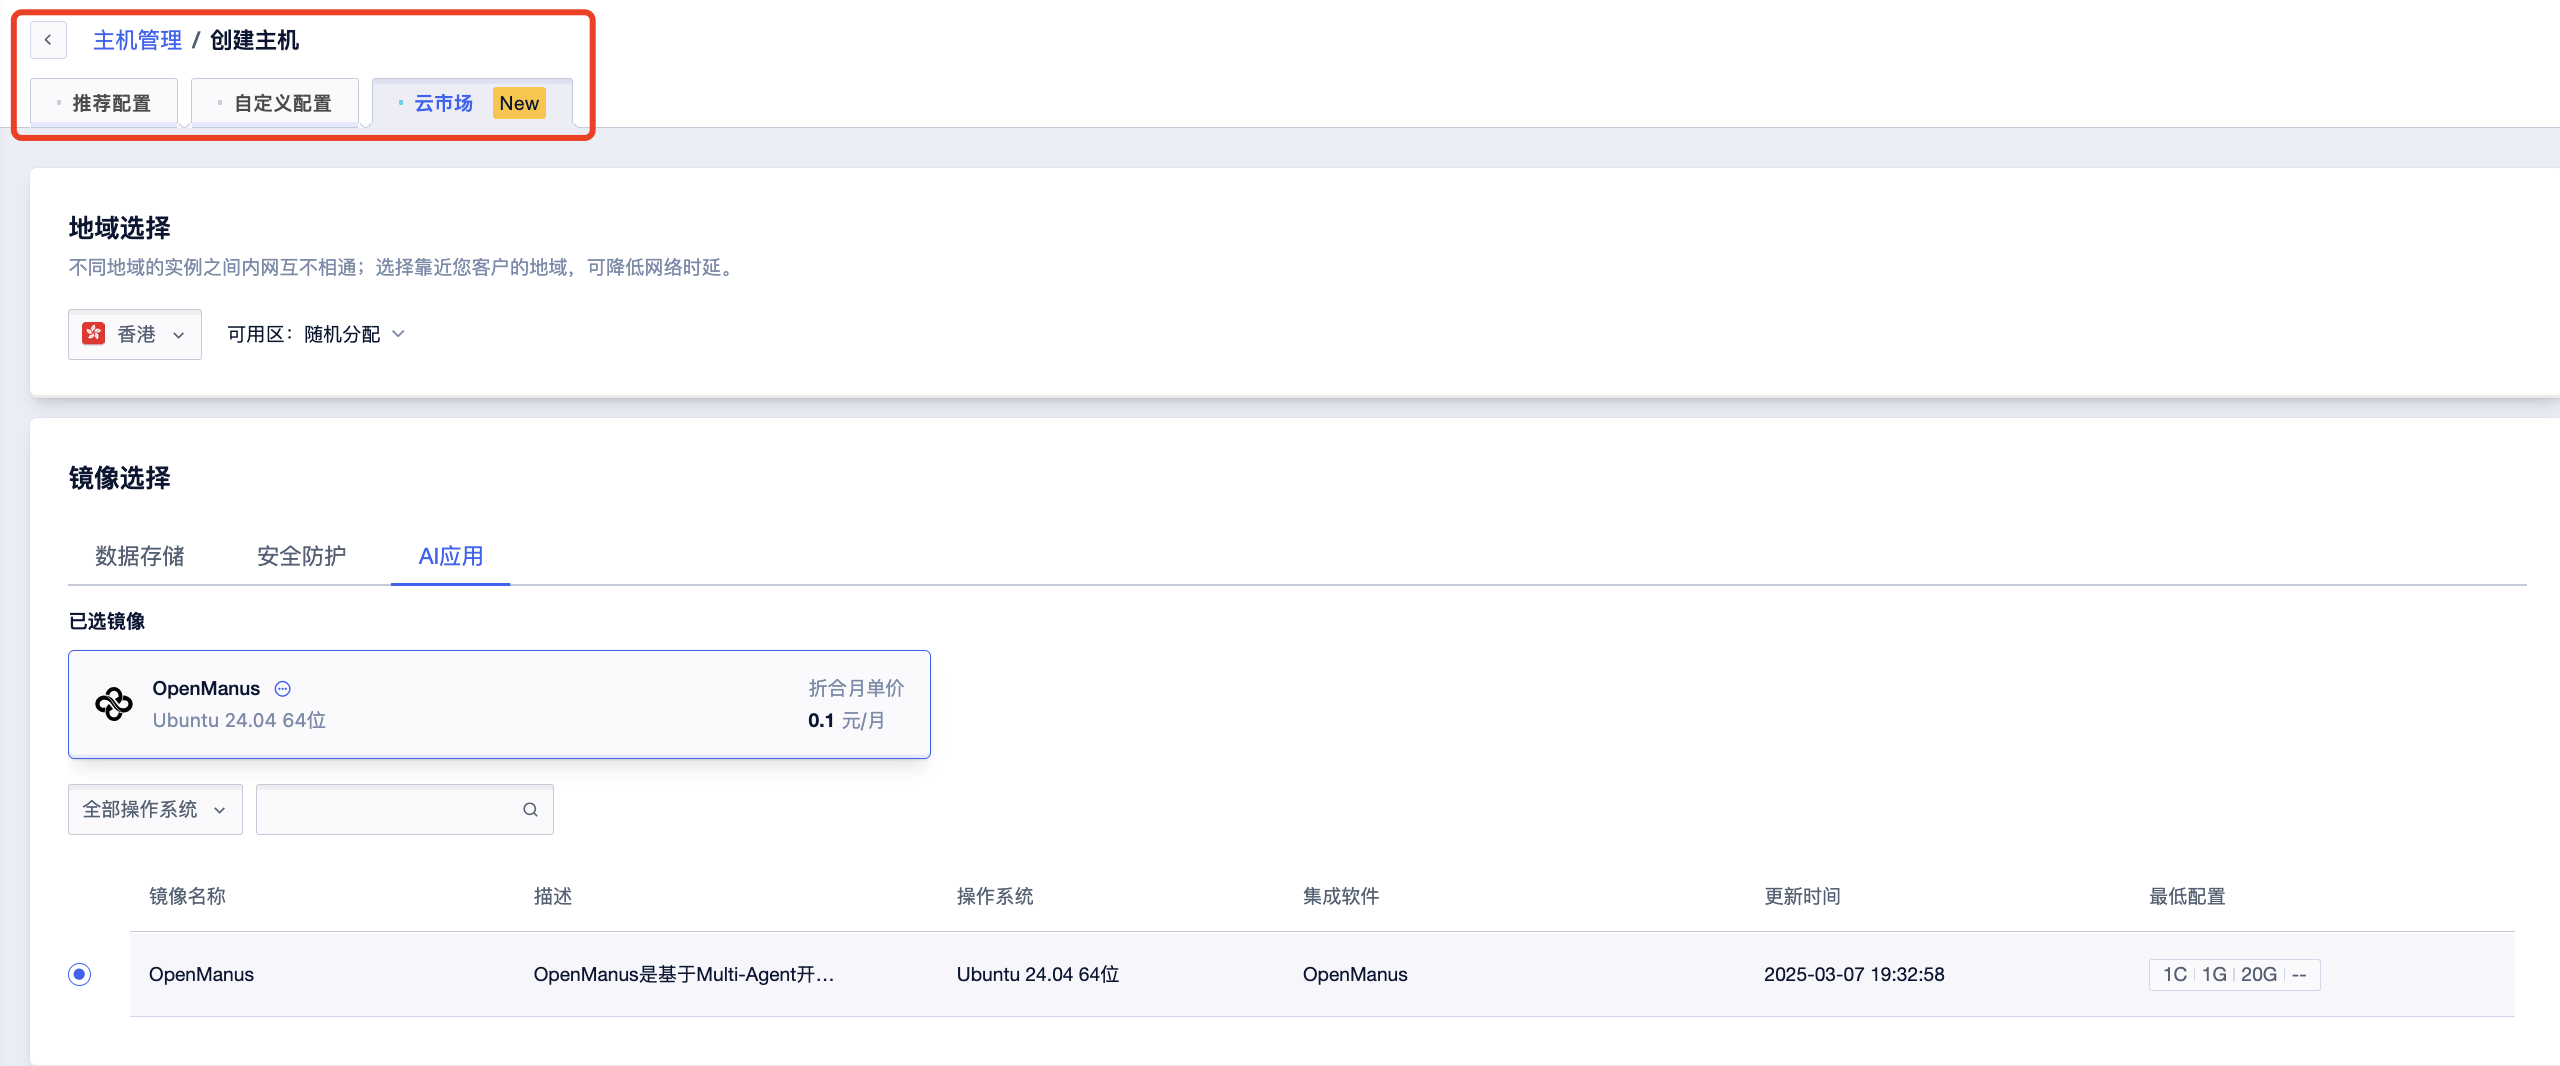The image size is (2560, 1066).
Task: Open the 数据存储 image category tab
Action: click(x=140, y=556)
